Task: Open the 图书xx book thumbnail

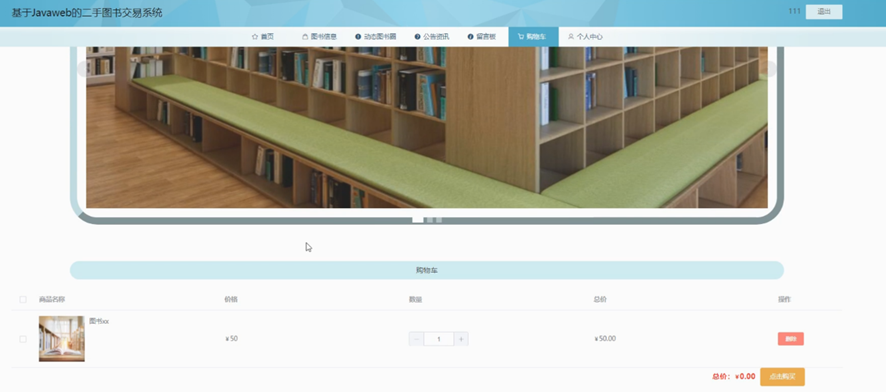Action: (62, 339)
